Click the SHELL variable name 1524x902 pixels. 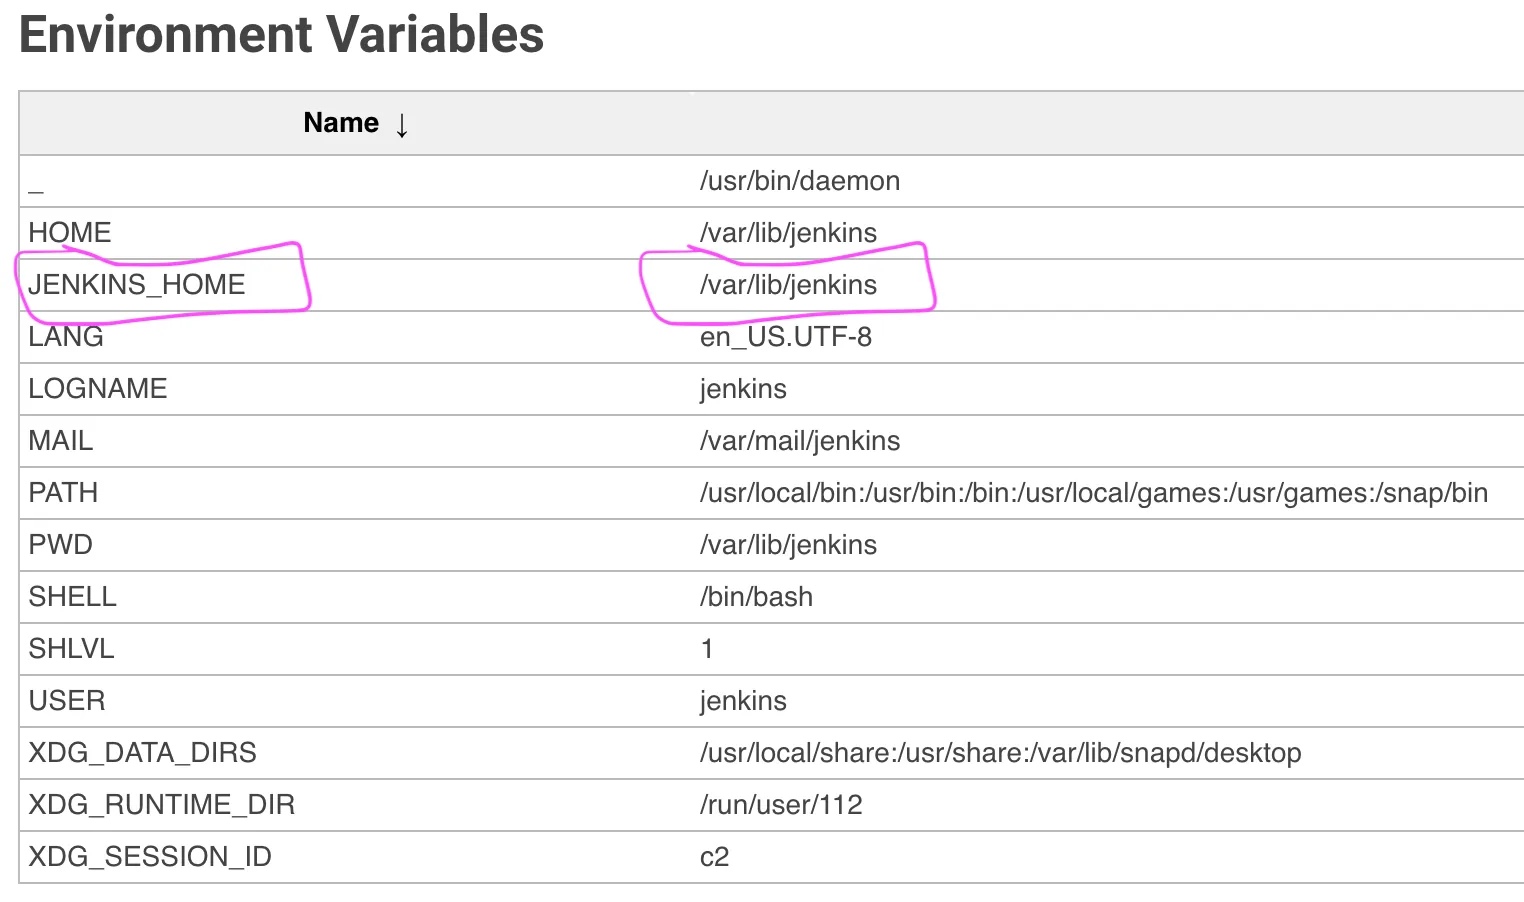click(73, 597)
